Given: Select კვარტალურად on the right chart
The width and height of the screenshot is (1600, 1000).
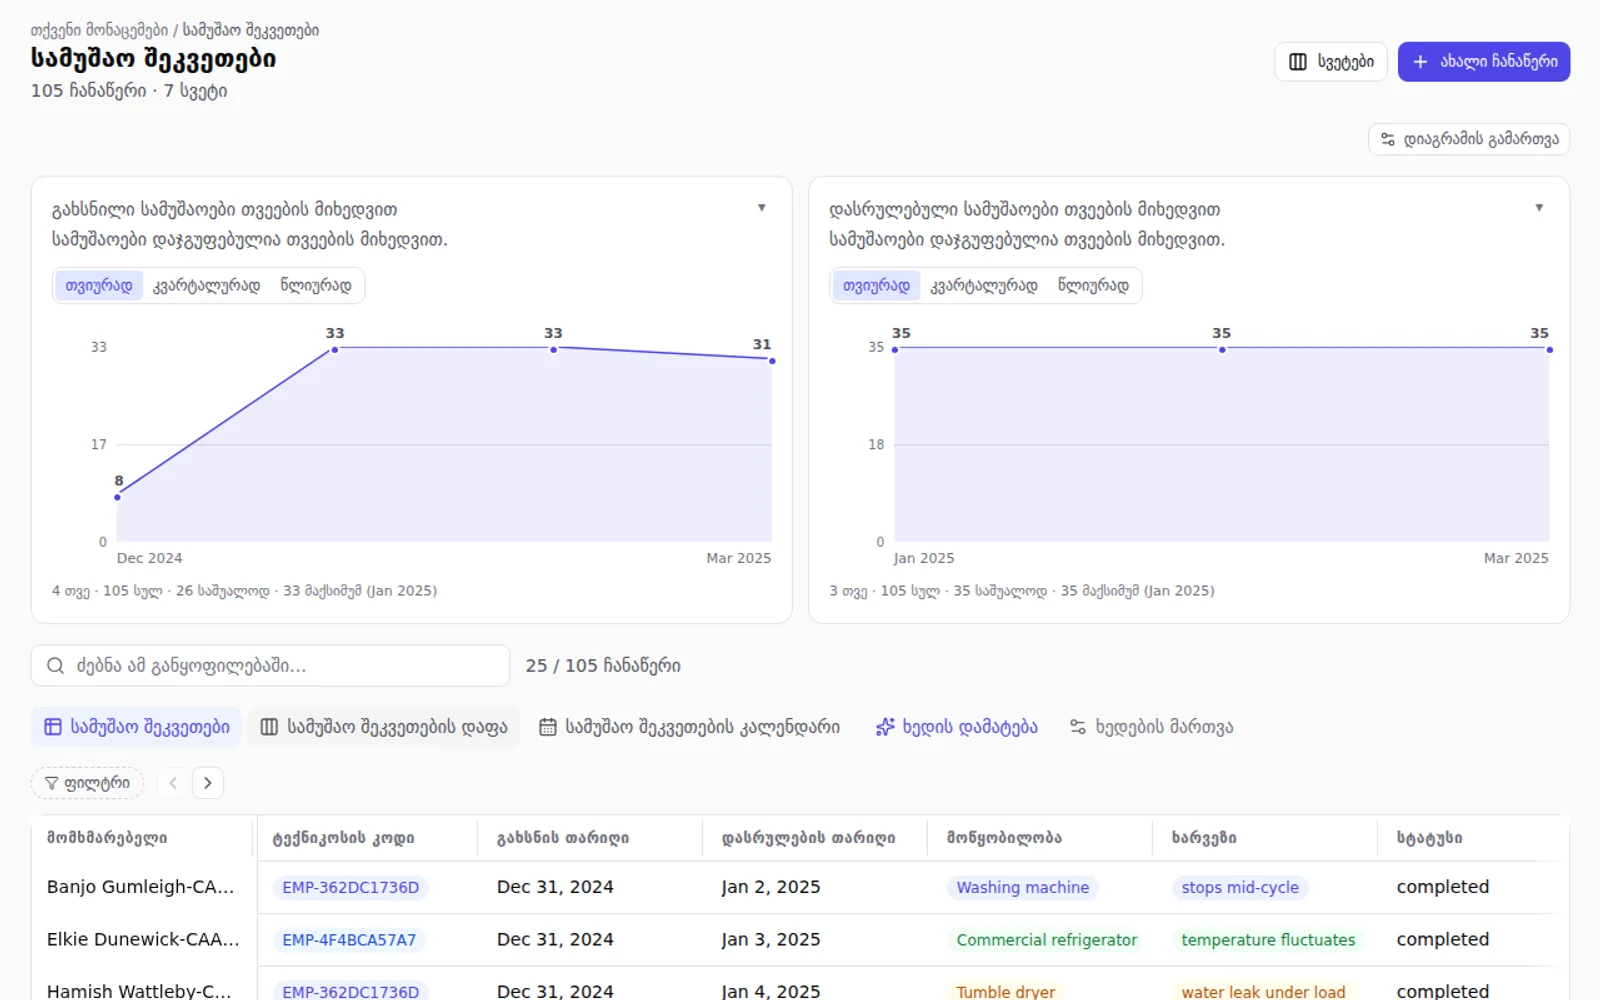Looking at the screenshot, I should pos(984,286).
